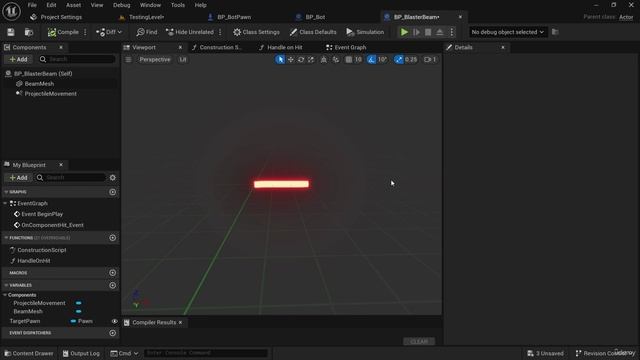Image resolution: width=640 pixels, height=360 pixels.
Task: Toggle surface snapping icon in viewport
Action: [x=336, y=60]
